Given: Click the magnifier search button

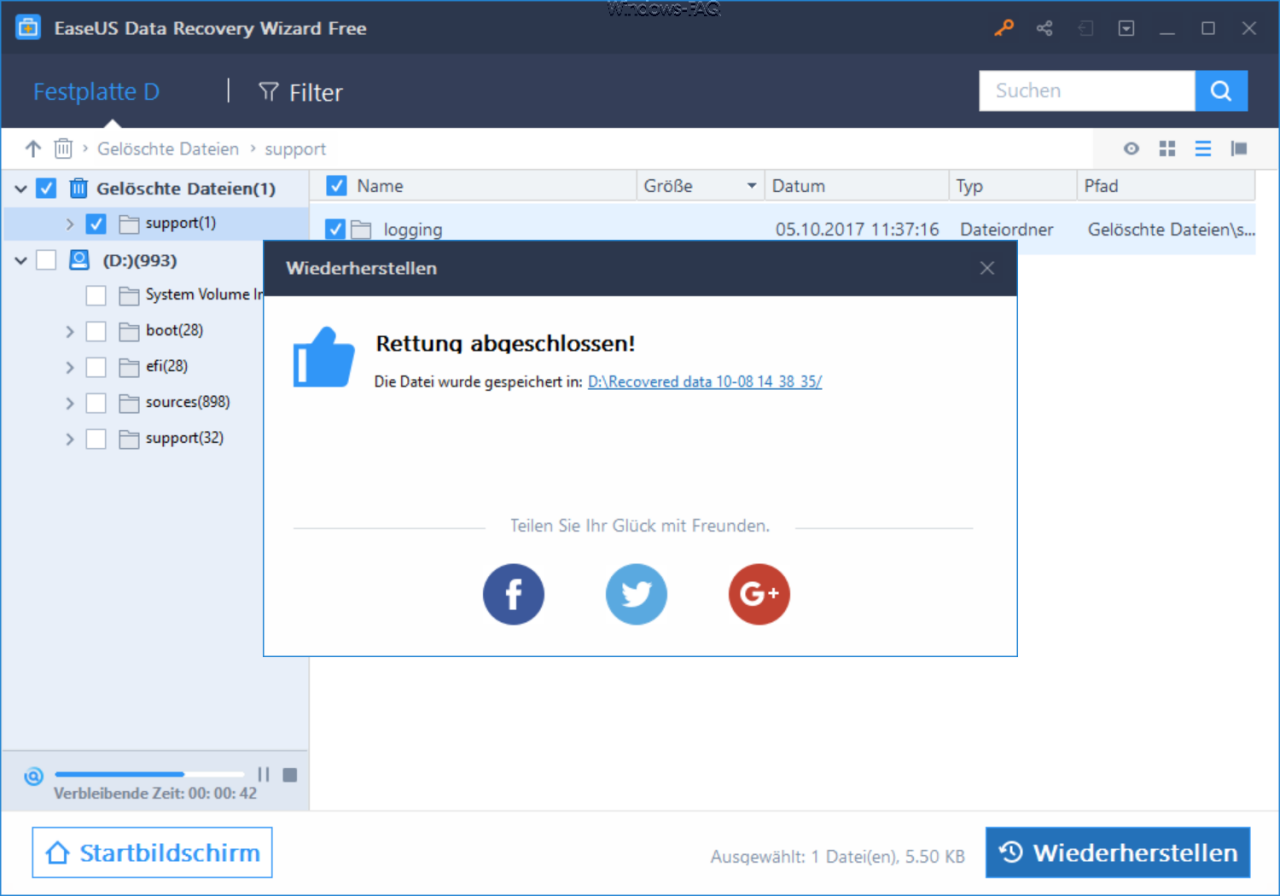Looking at the screenshot, I should click(x=1221, y=91).
